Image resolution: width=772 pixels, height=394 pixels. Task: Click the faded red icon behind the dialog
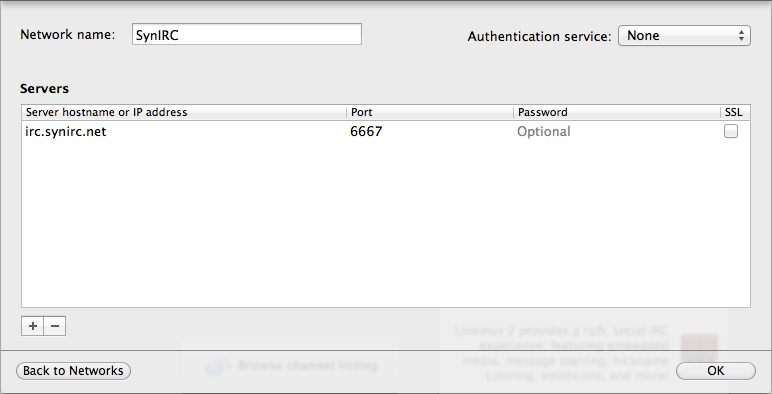tap(699, 348)
